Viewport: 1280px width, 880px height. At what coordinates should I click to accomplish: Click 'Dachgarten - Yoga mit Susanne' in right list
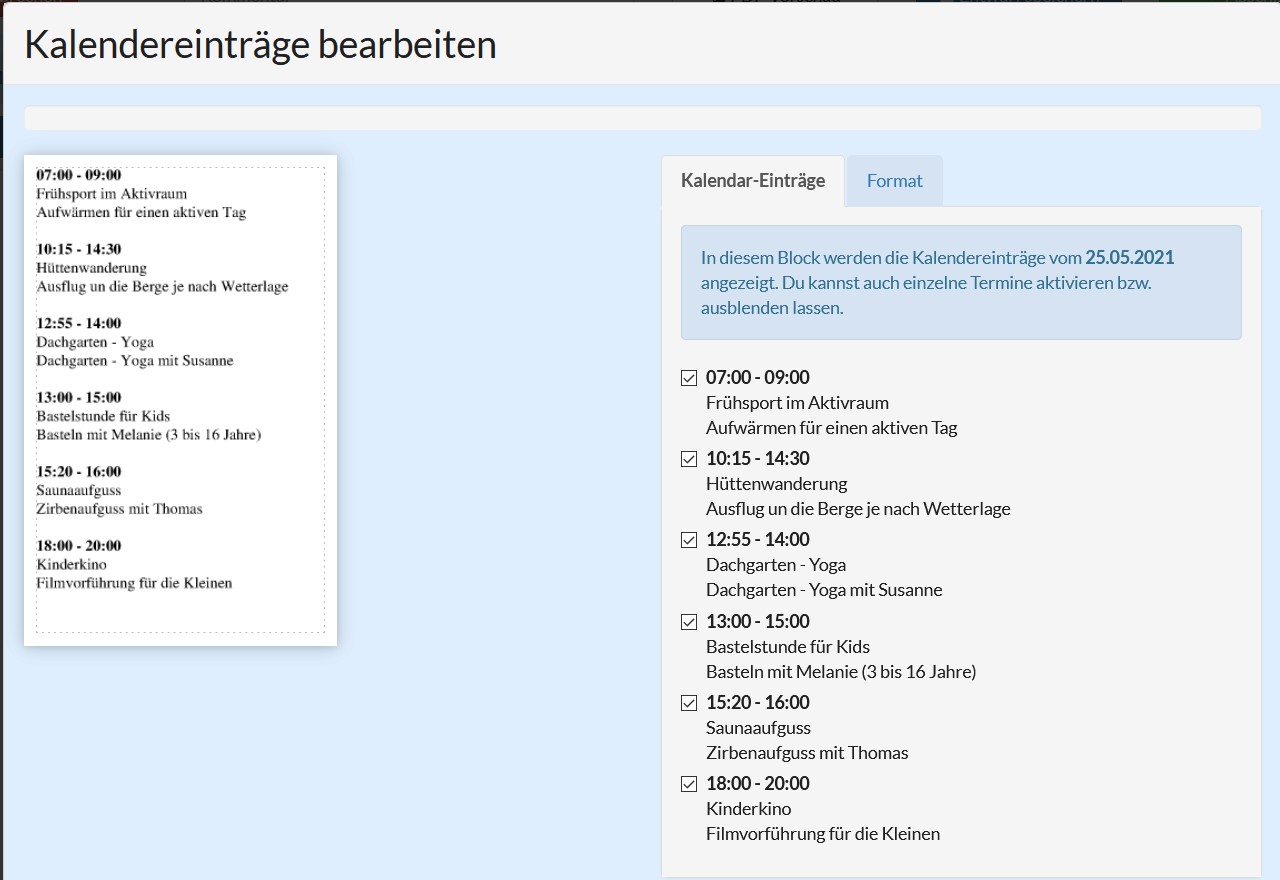pyautogui.click(x=823, y=590)
